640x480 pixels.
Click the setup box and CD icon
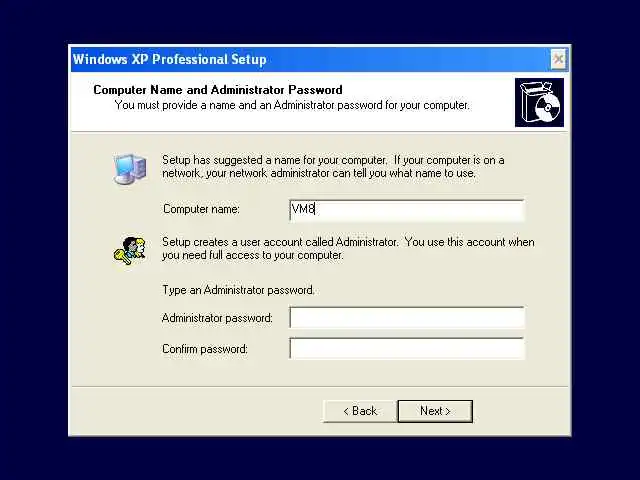pyautogui.click(x=539, y=103)
